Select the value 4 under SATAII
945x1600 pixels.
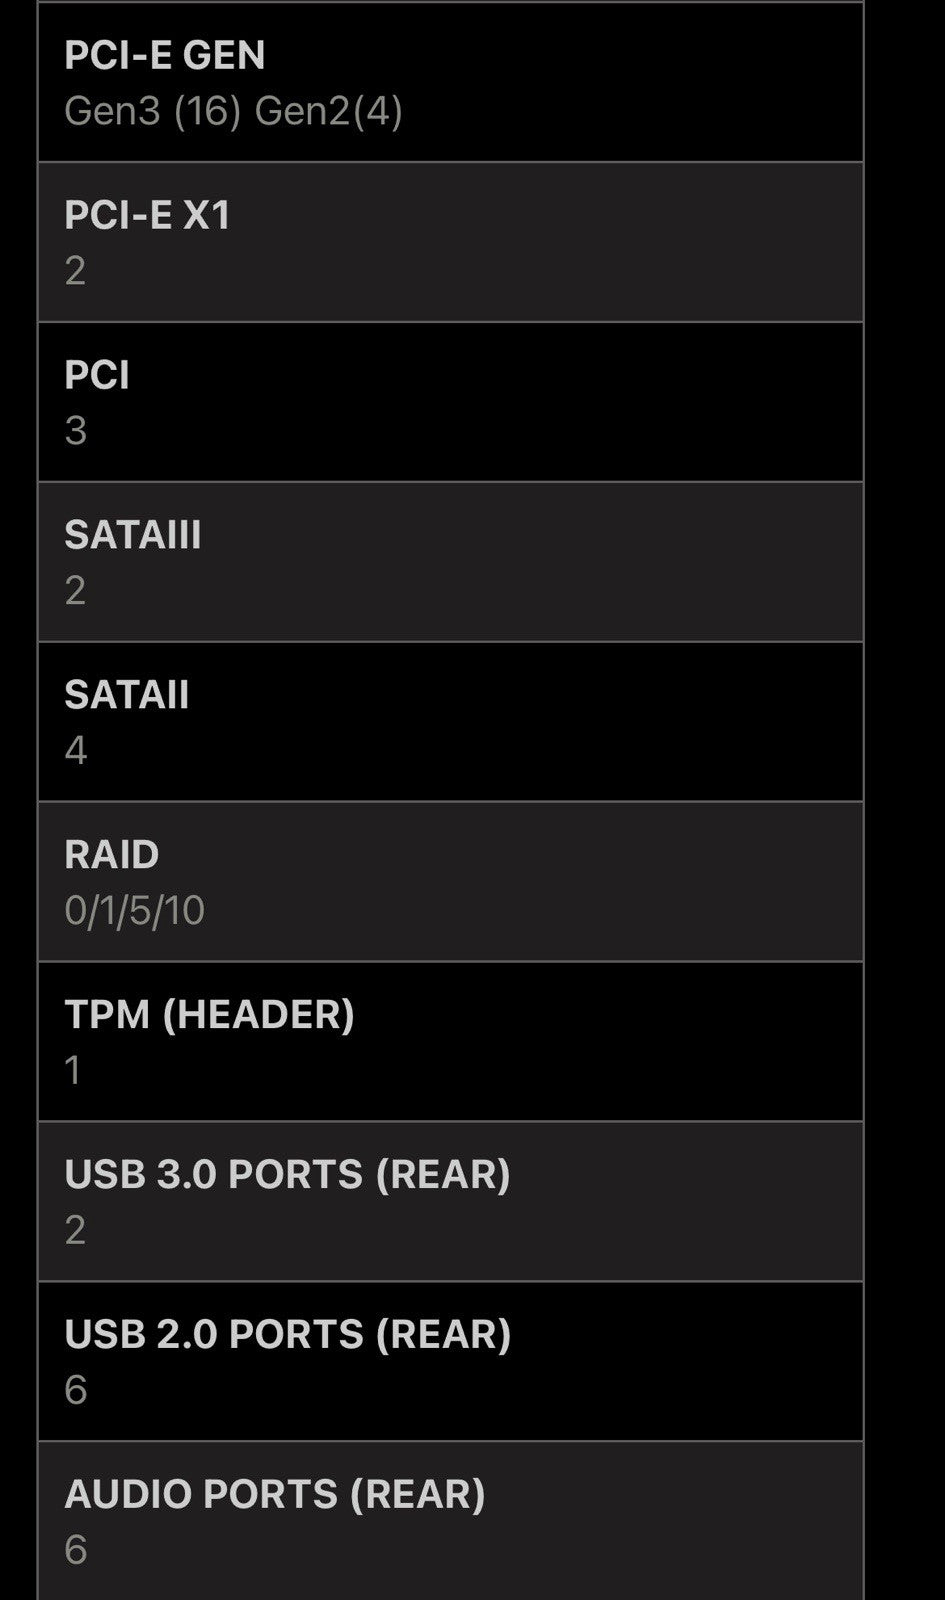[x=75, y=751]
